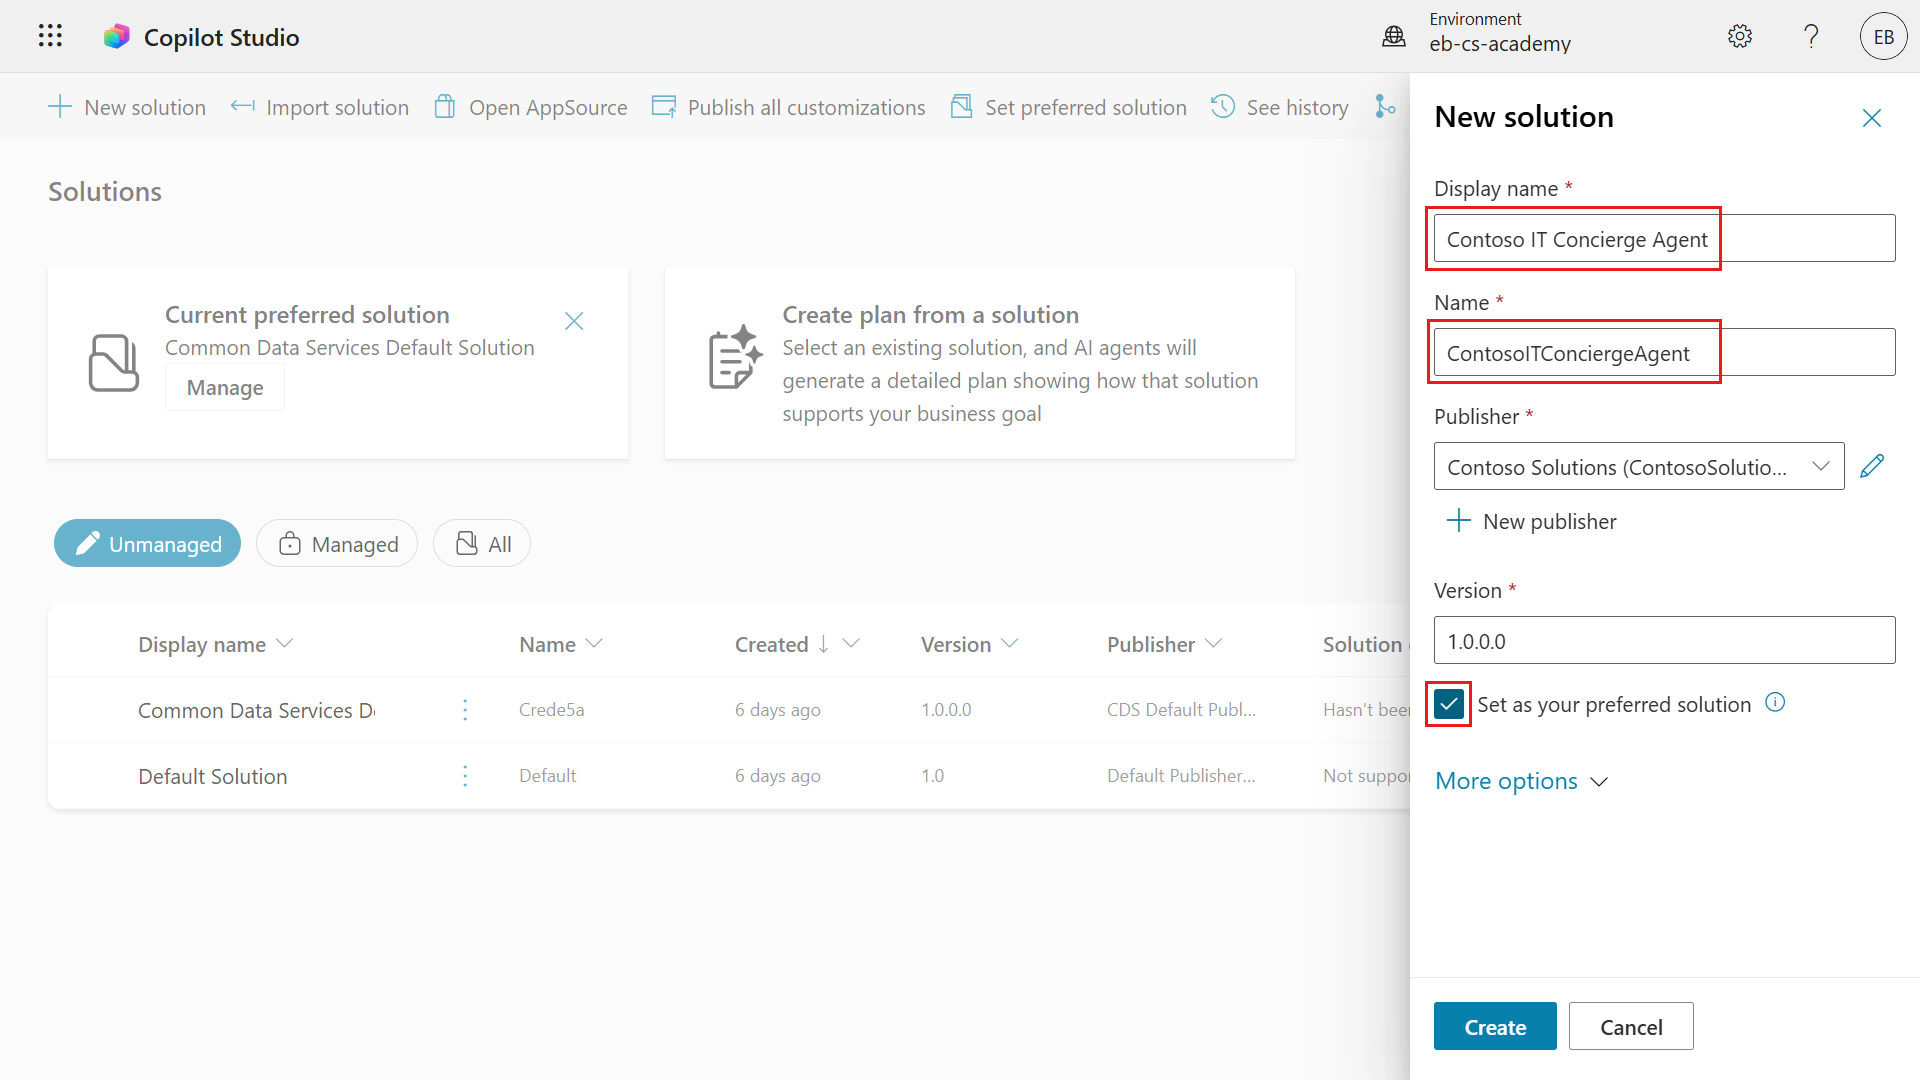
Task: Open Default Solution row more menu
Action: (465, 776)
